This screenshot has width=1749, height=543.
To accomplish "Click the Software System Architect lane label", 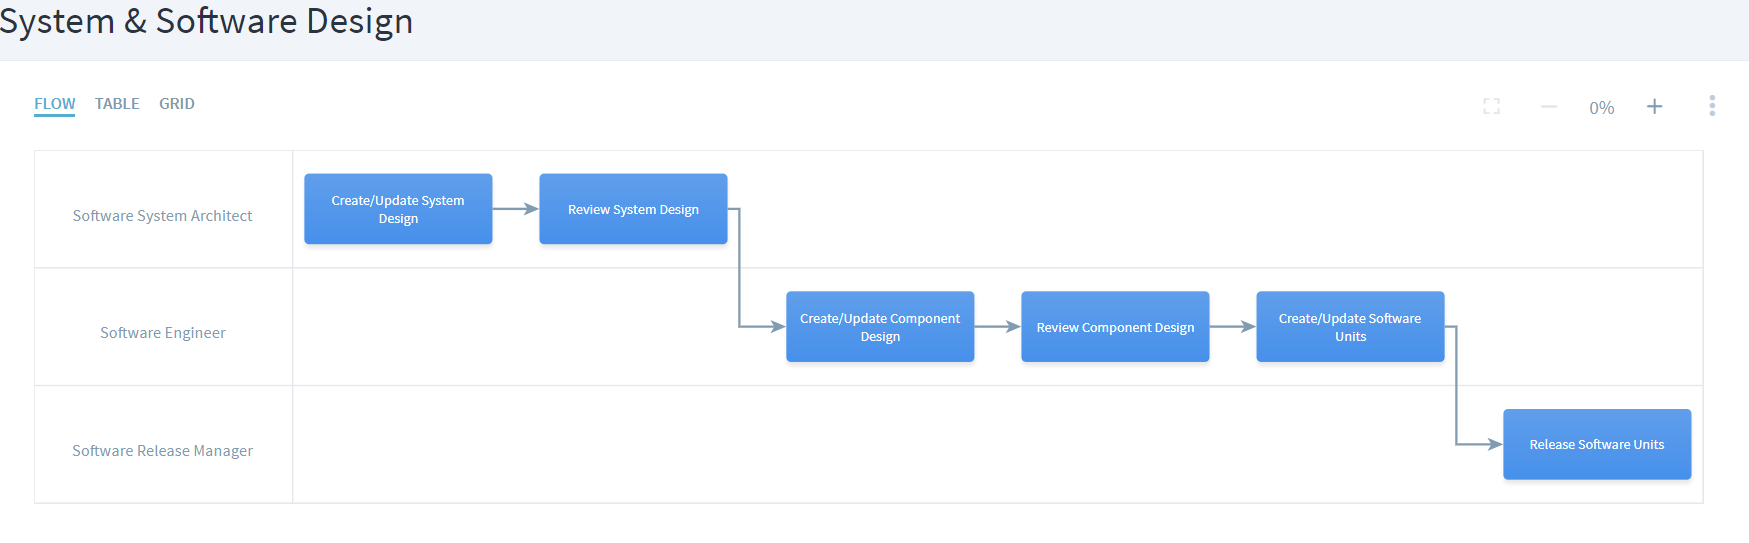I will point(162,216).
